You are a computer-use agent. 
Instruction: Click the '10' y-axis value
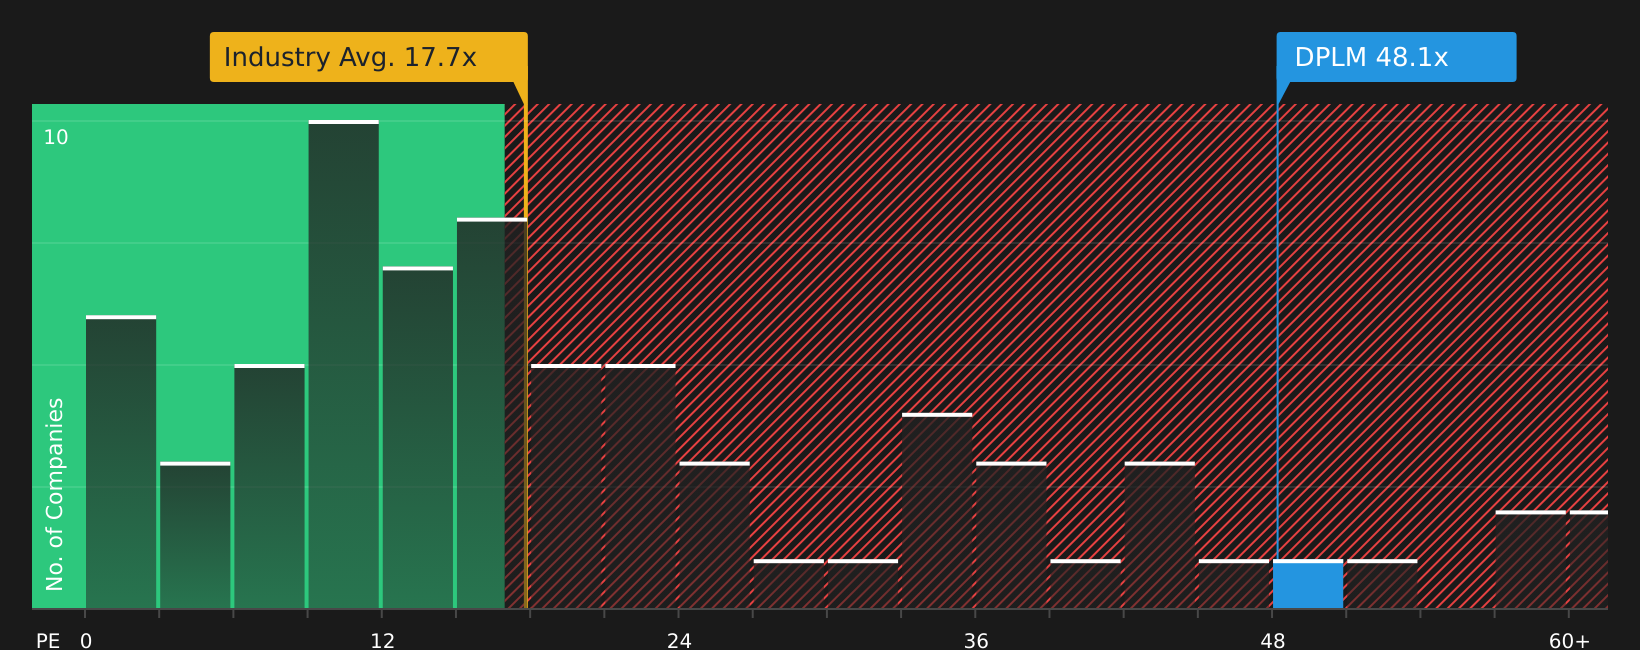(56, 138)
